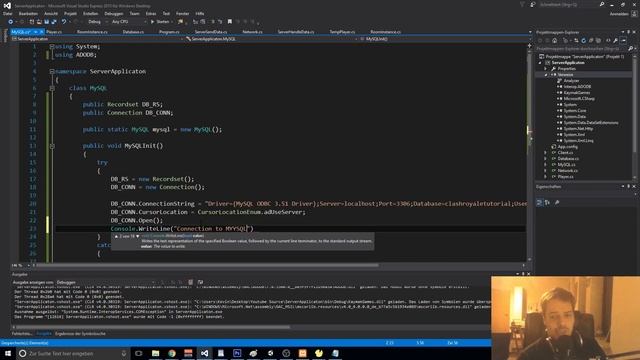Open Chrome from the taskbar
640x360 pixels.
tap(172, 353)
